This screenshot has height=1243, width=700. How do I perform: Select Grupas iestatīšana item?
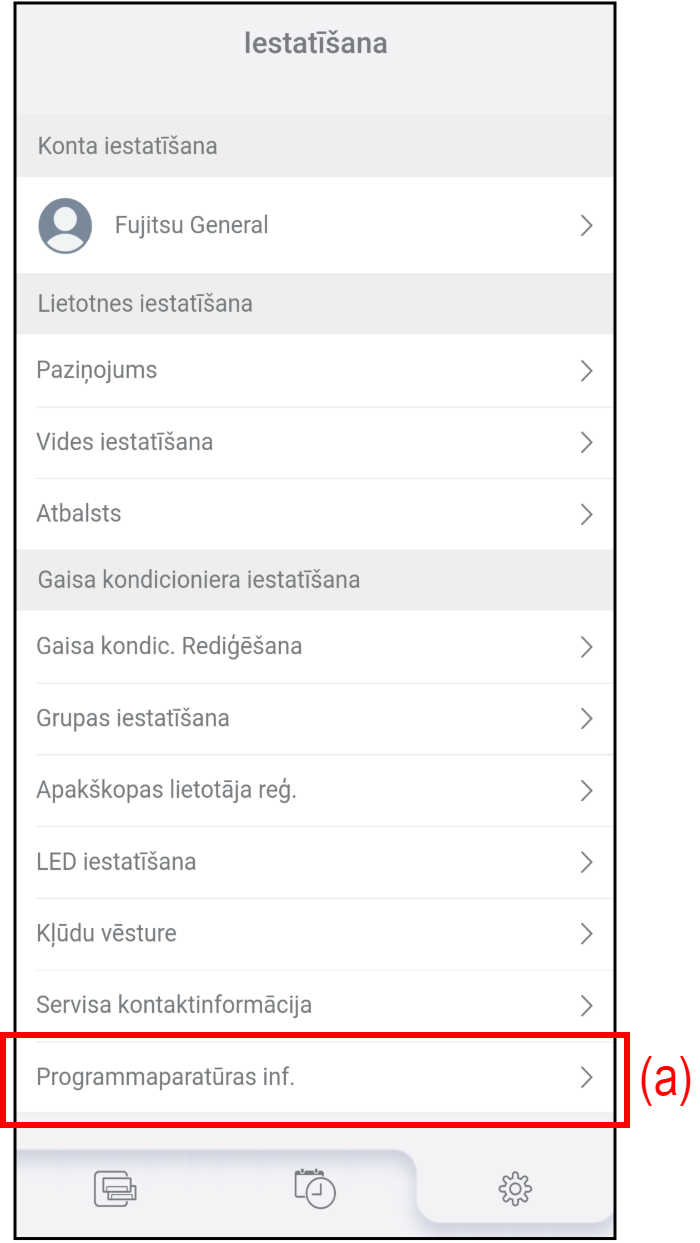click(x=133, y=718)
